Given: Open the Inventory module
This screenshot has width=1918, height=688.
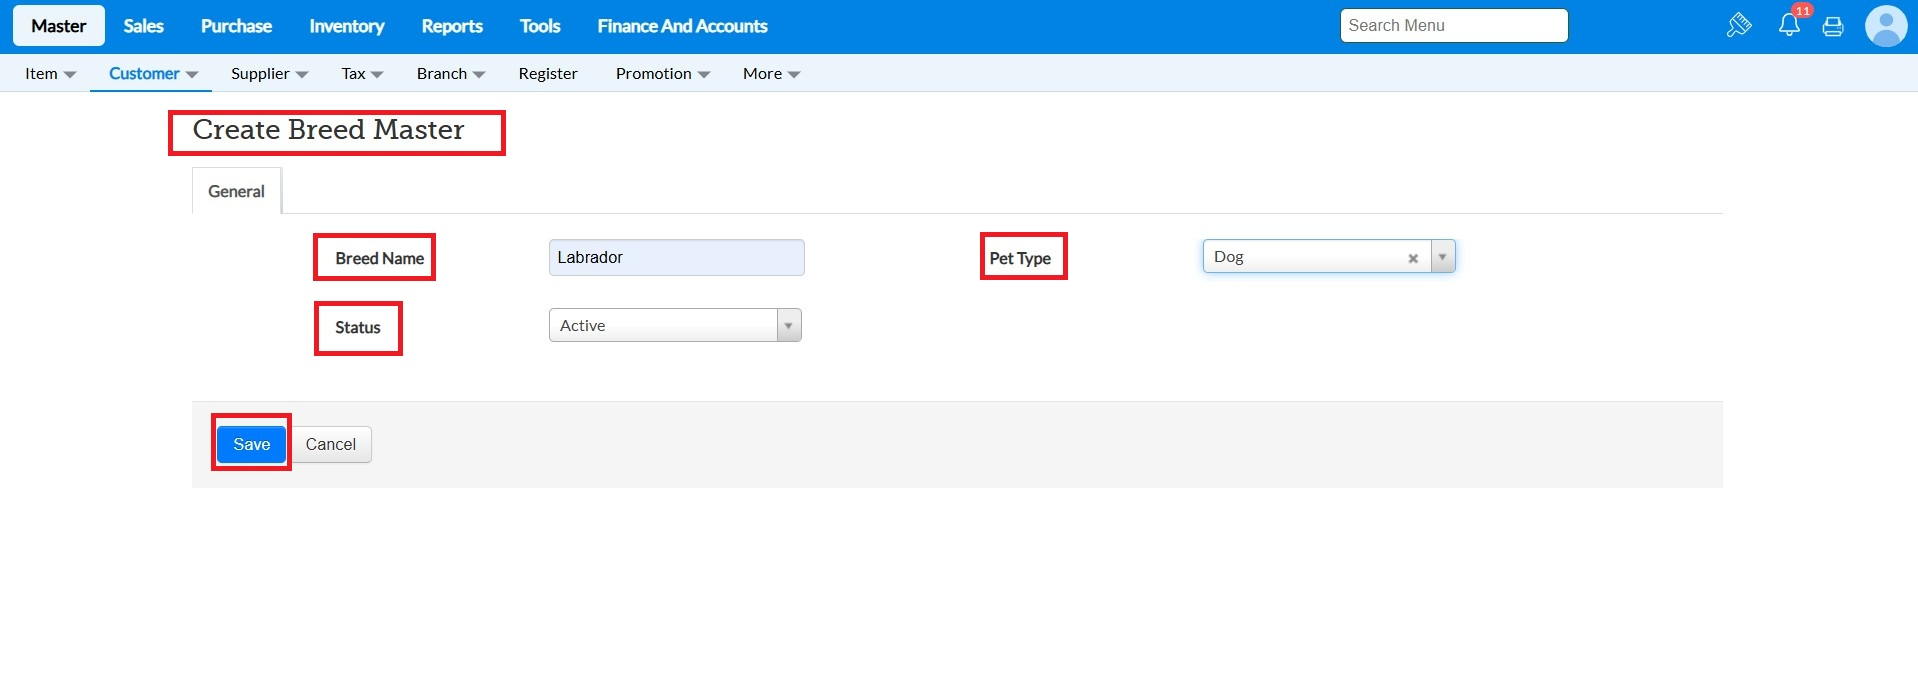Looking at the screenshot, I should (x=346, y=26).
